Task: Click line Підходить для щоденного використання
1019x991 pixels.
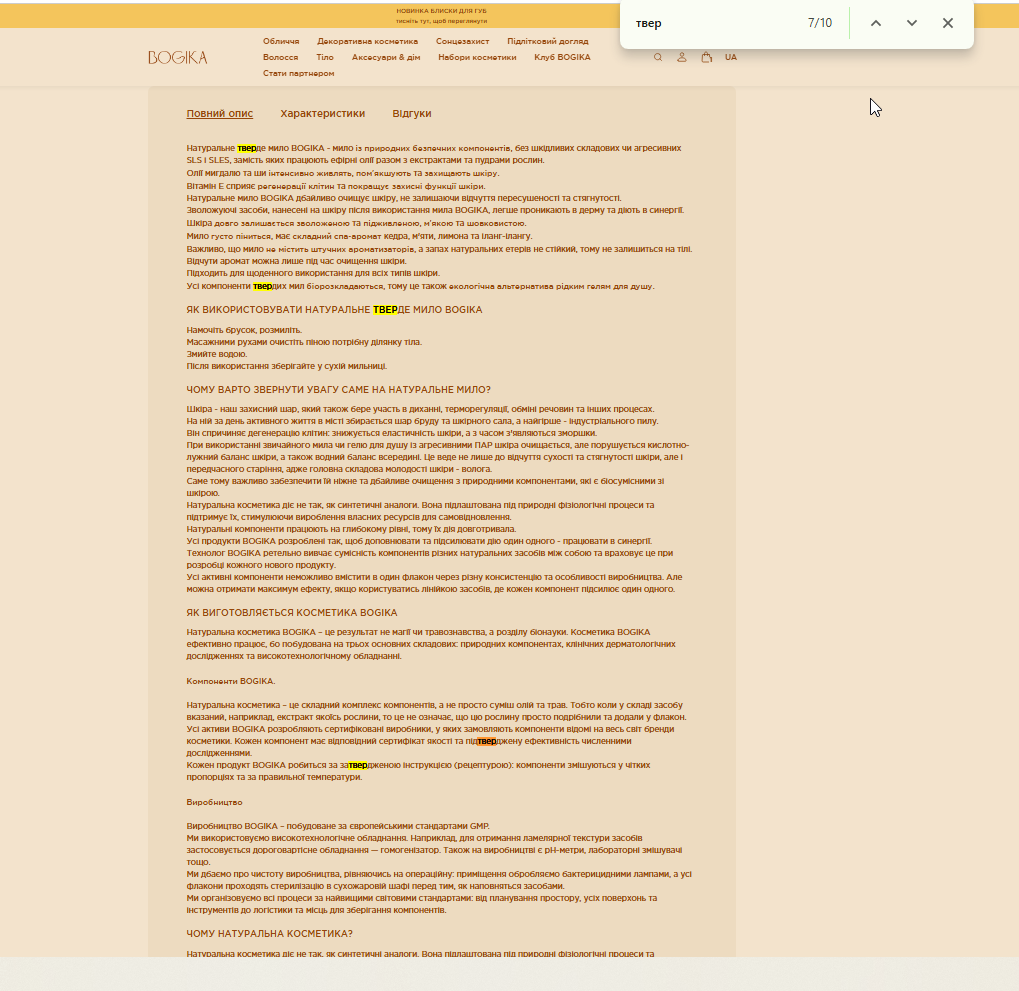Action: click(313, 273)
